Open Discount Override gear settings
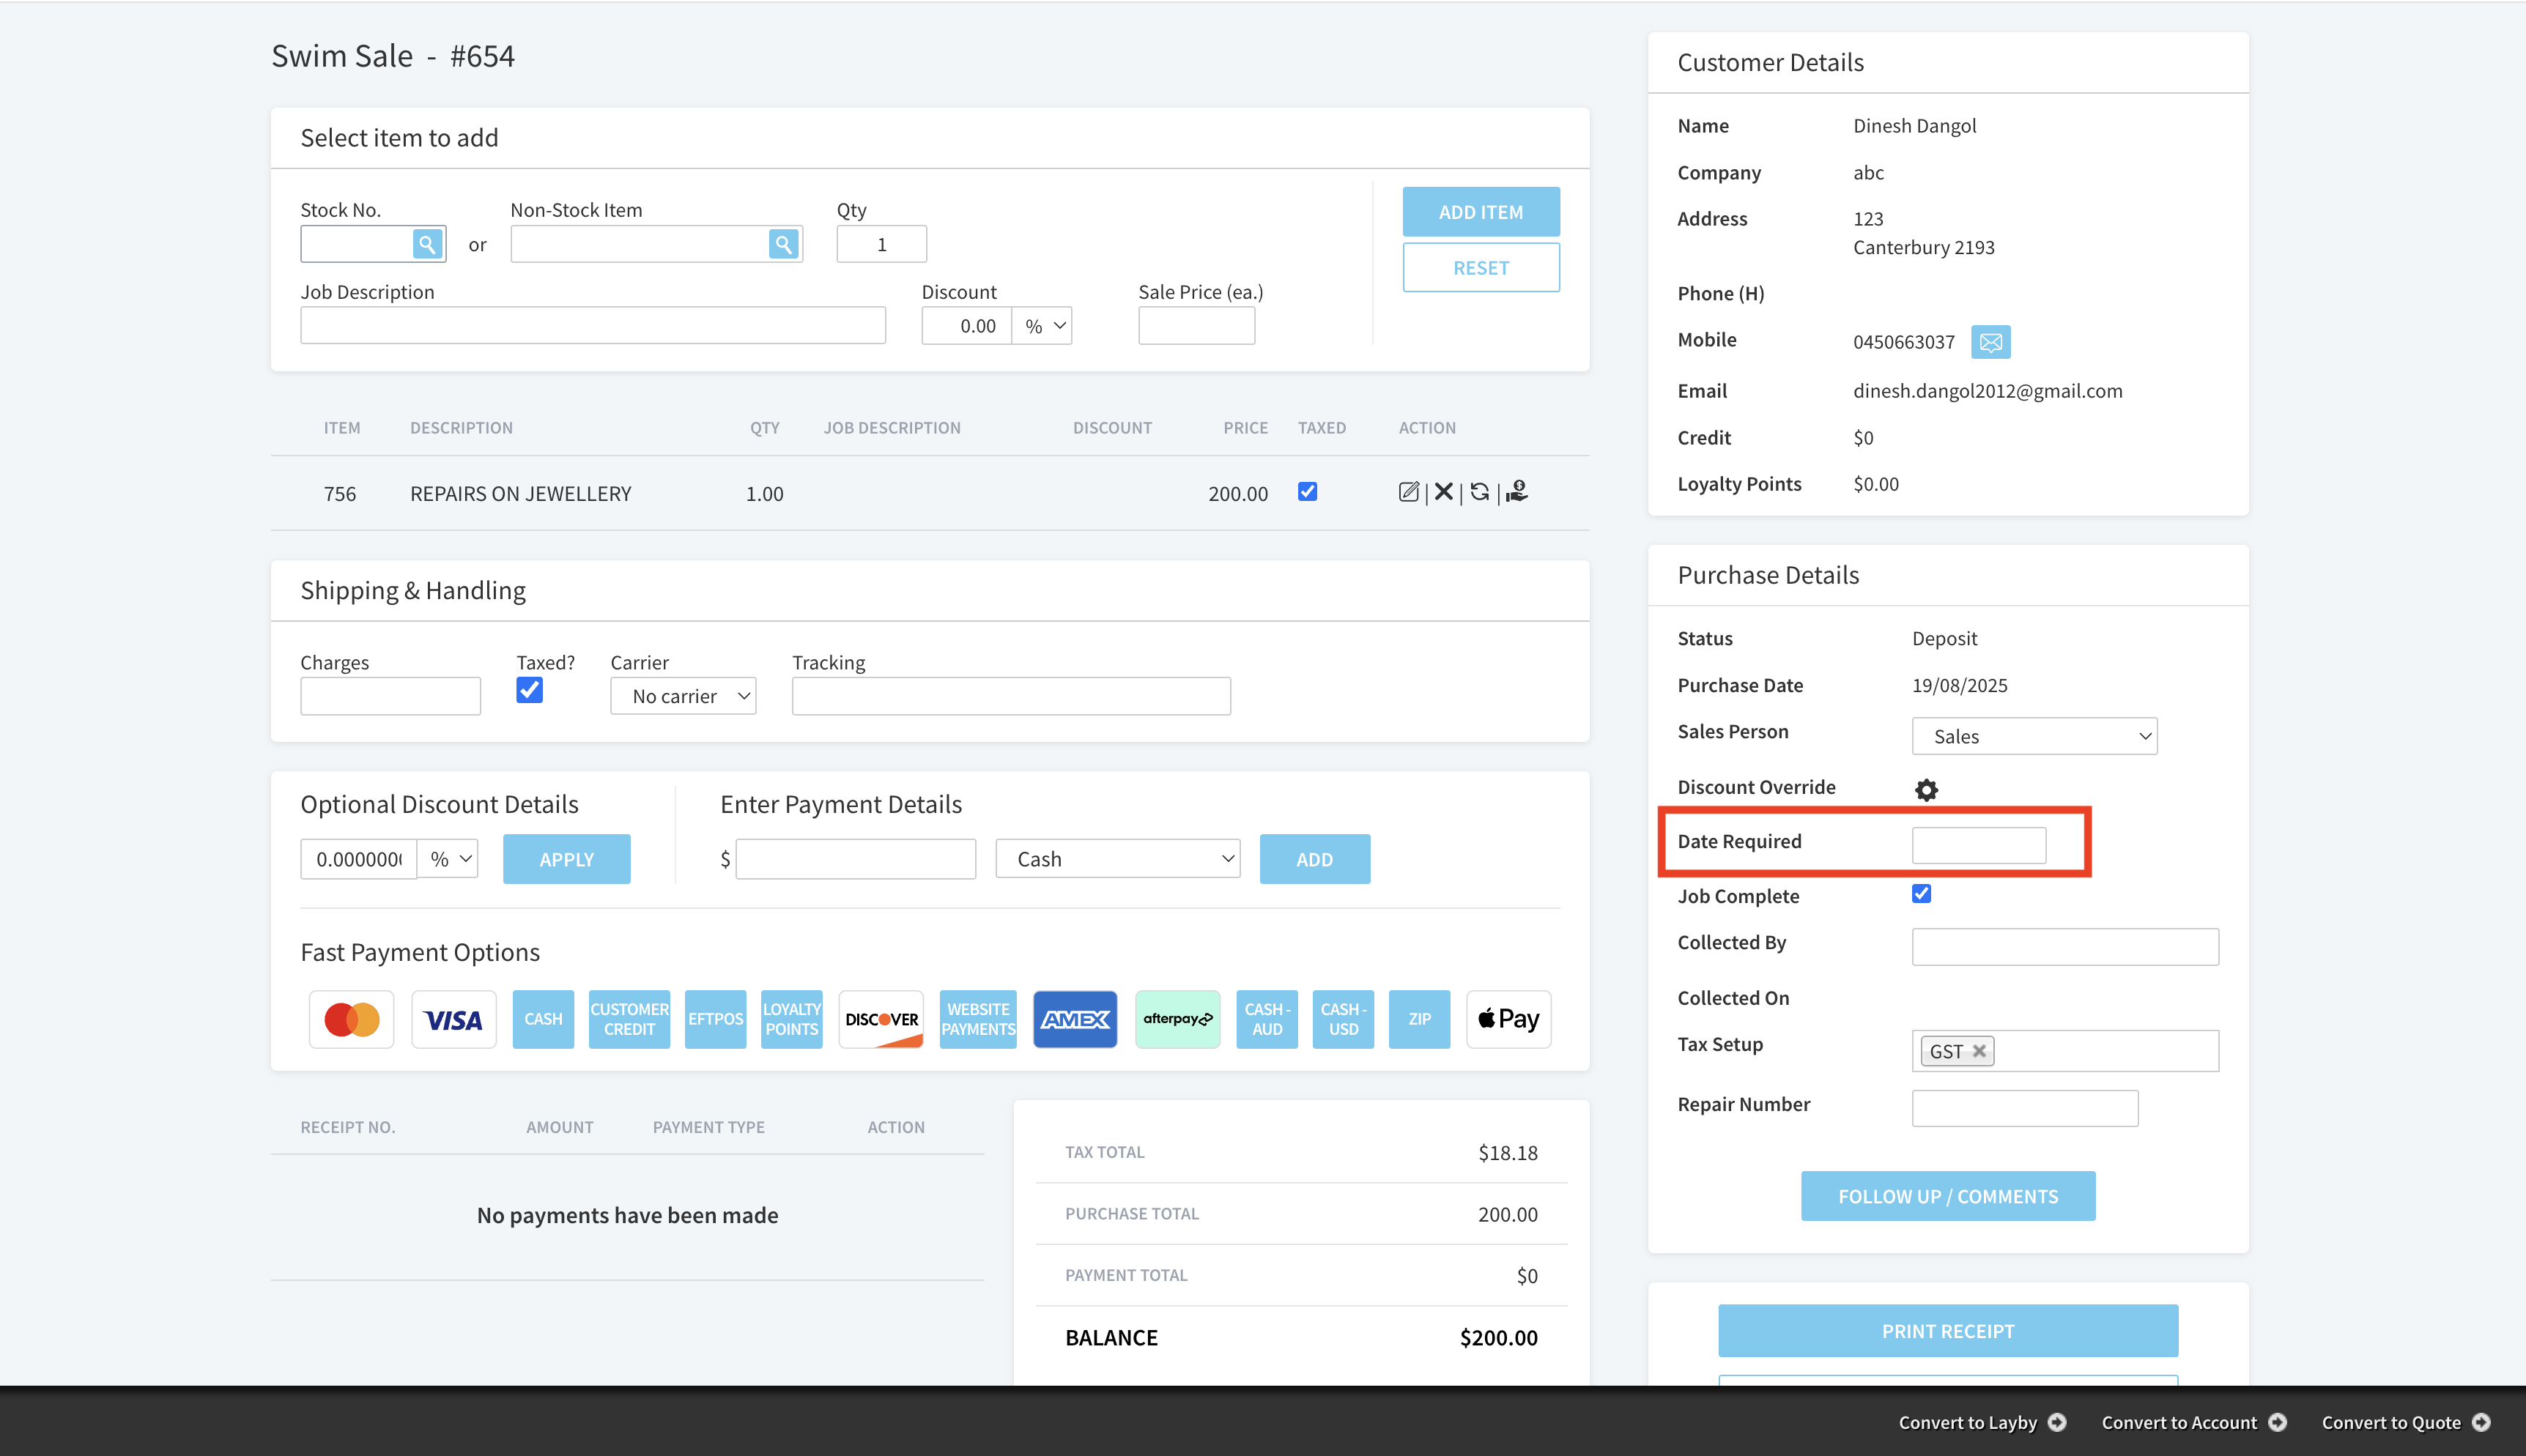2526x1456 pixels. [x=1926, y=790]
